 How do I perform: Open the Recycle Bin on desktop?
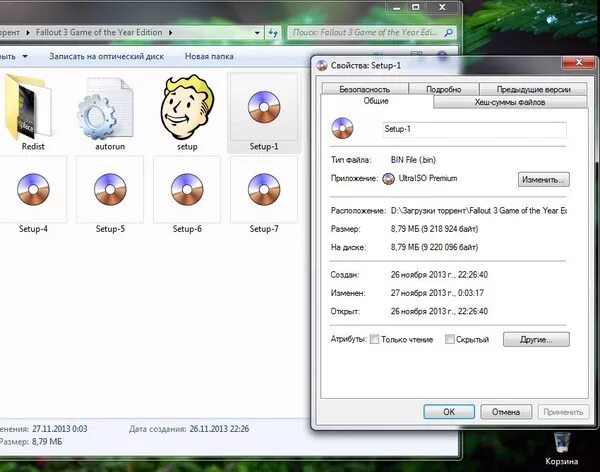click(x=561, y=448)
